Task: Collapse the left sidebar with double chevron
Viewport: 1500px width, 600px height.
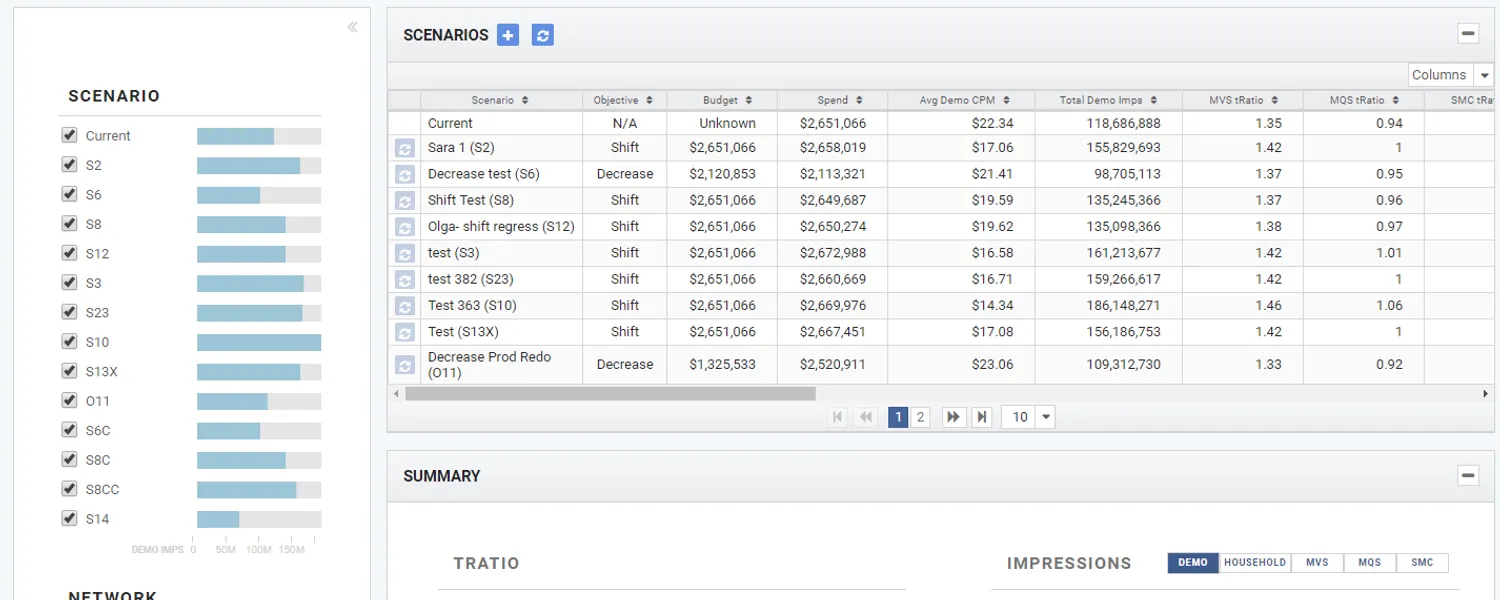Action: (353, 27)
